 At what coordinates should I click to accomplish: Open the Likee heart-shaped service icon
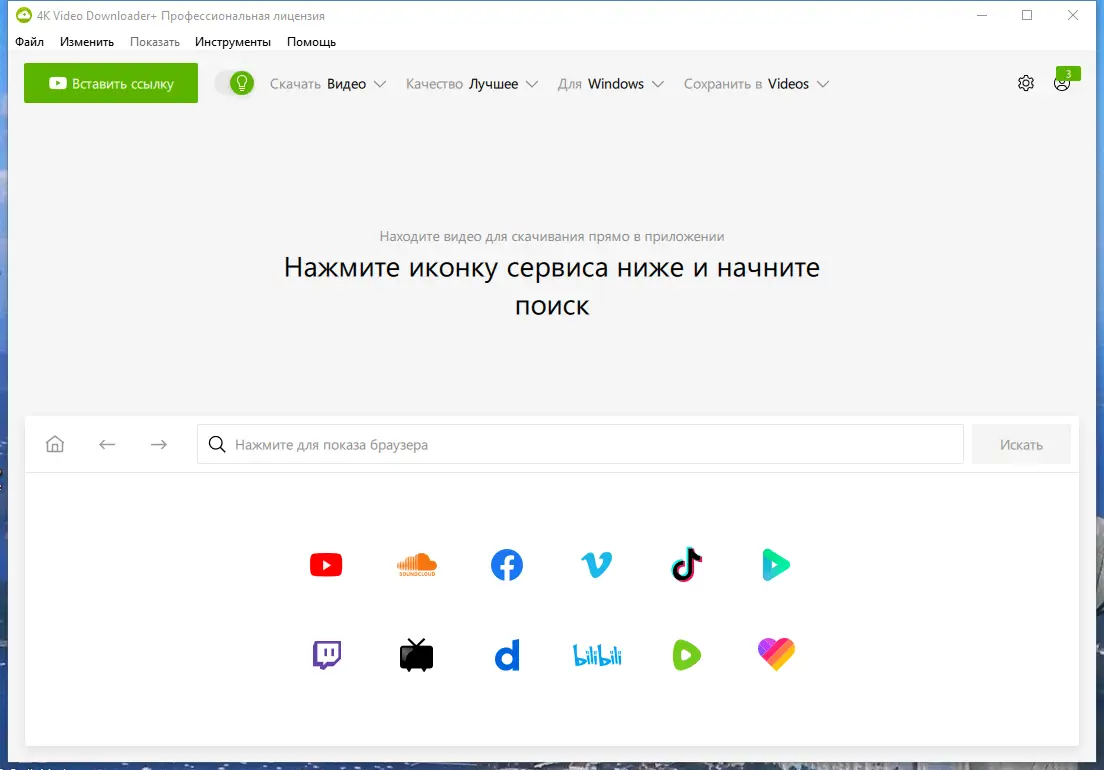coord(776,654)
